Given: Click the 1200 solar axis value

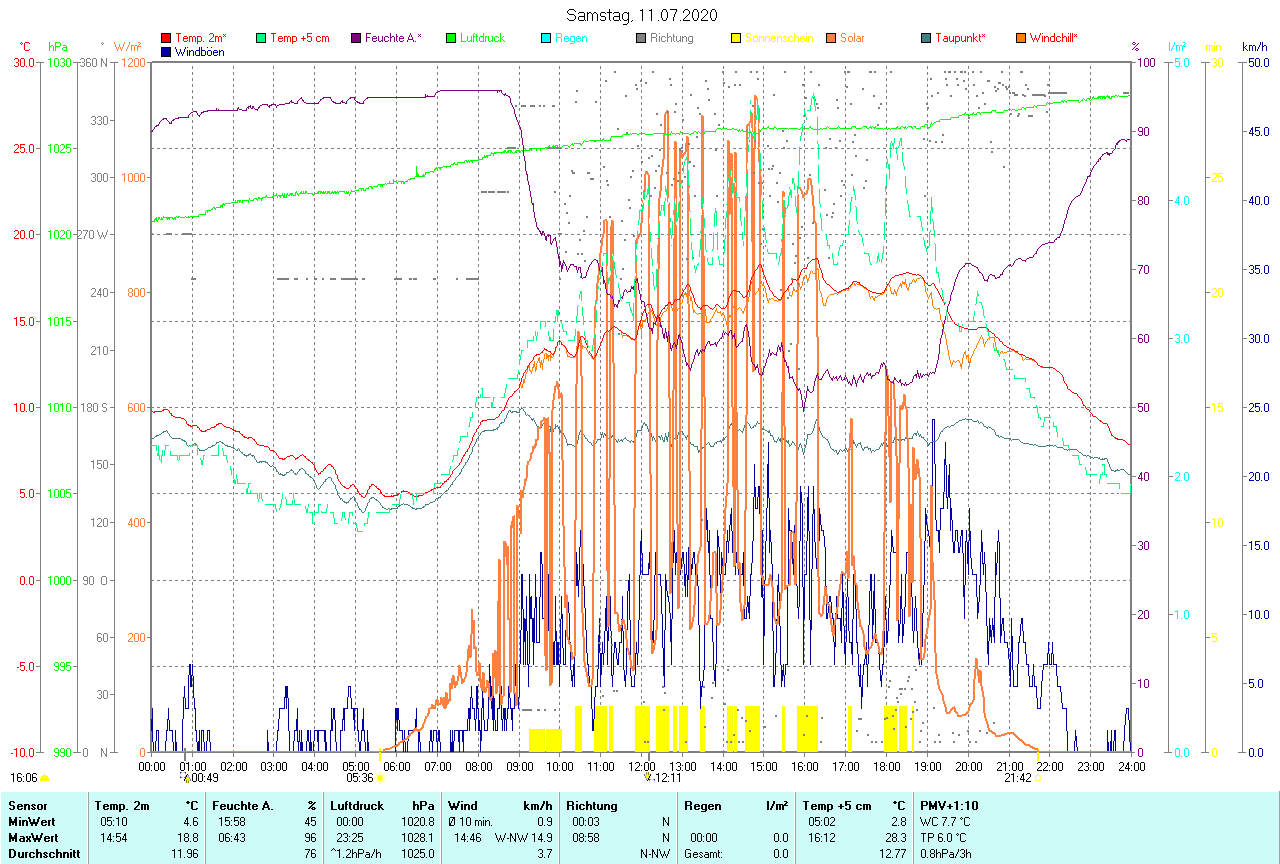Looking at the screenshot, I should (133, 62).
